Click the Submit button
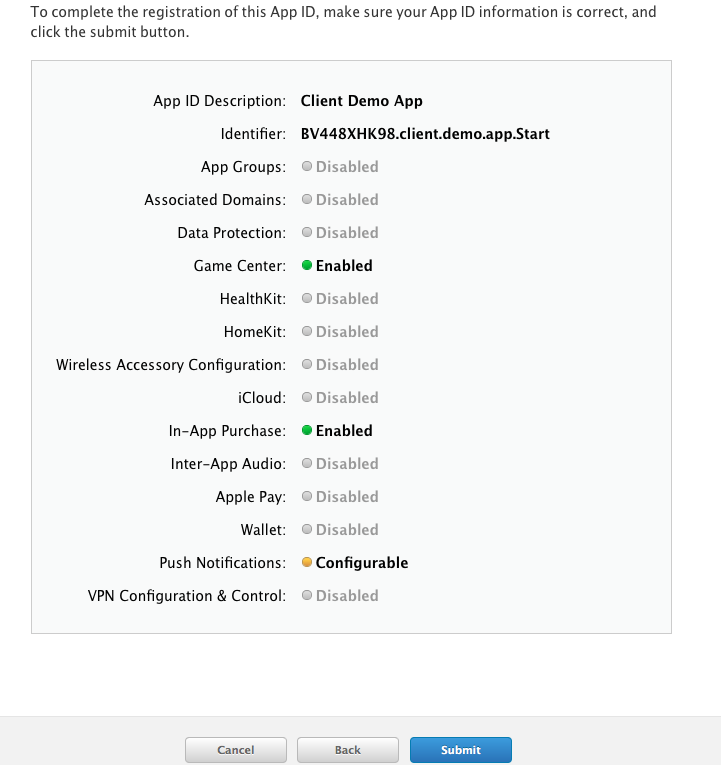Image resolution: width=721 pixels, height=765 pixels. 460,750
